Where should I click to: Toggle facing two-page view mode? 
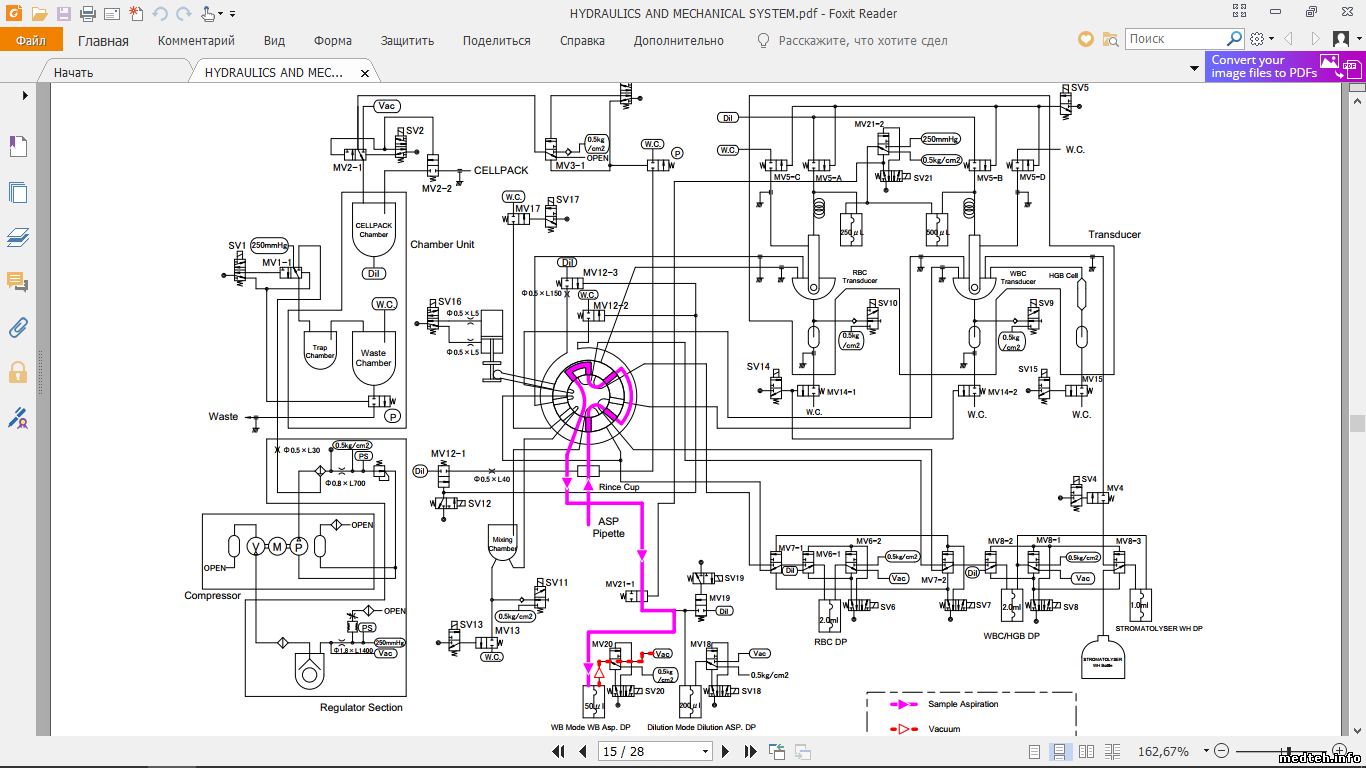(1086, 751)
